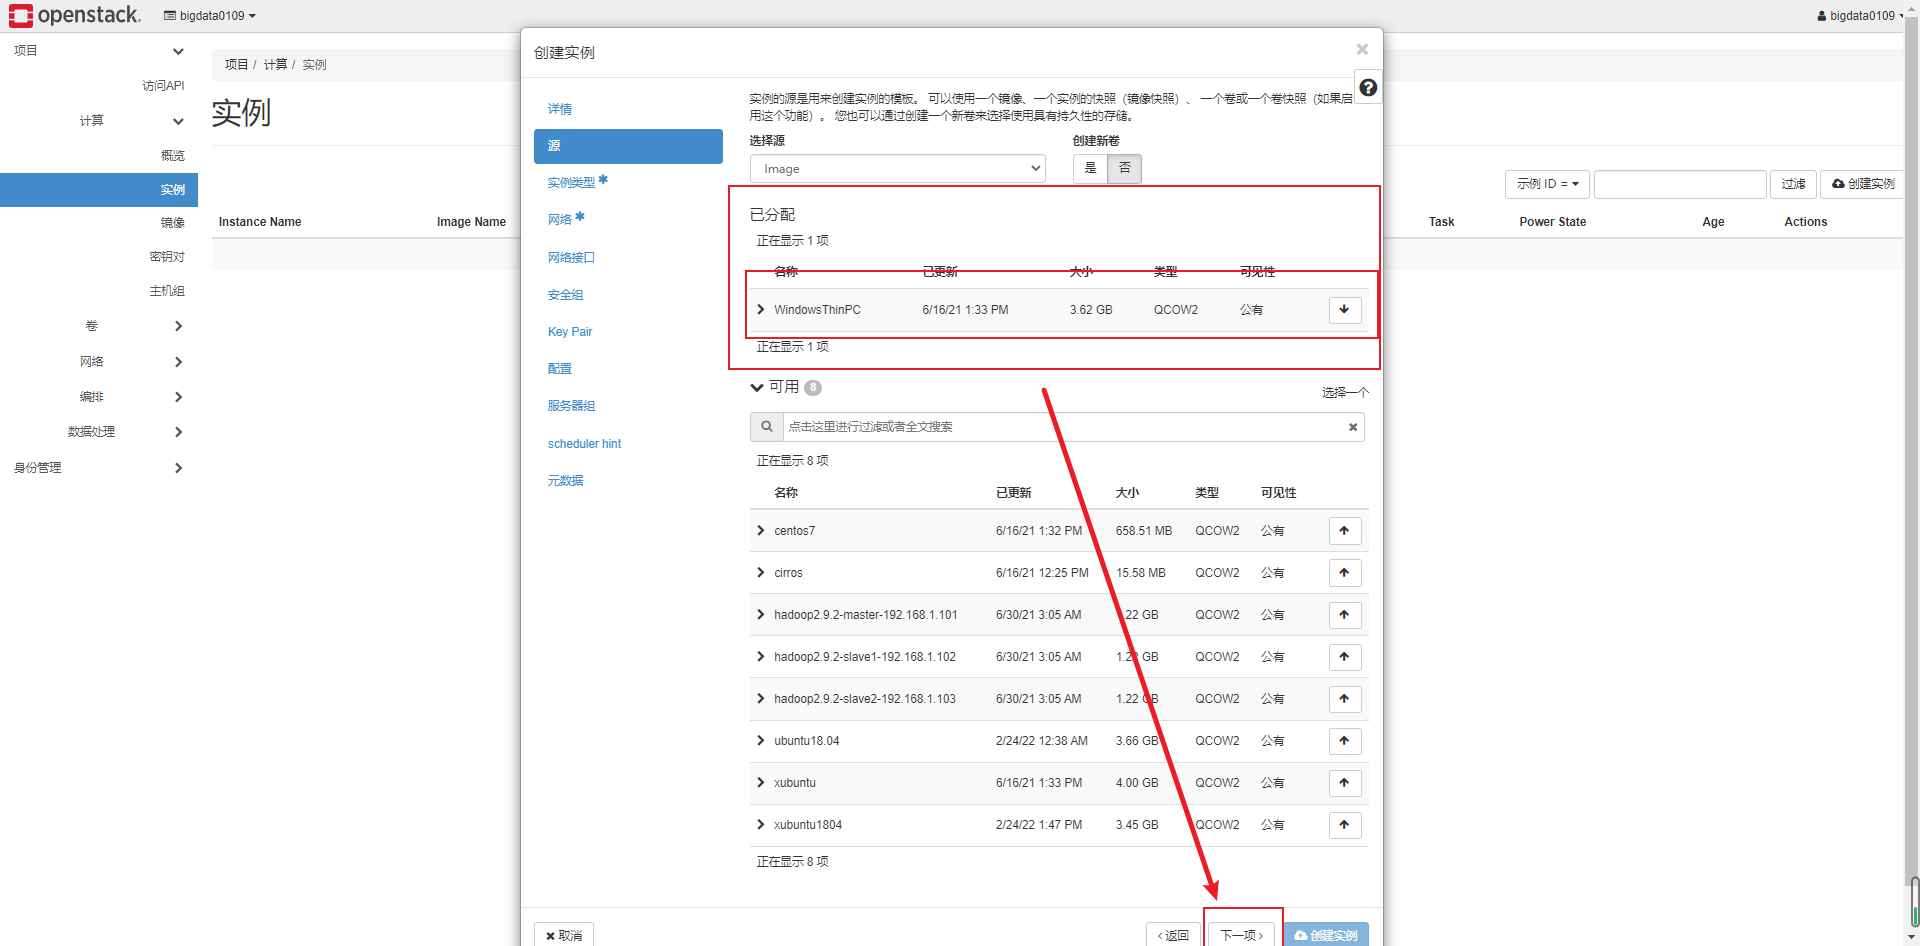Remove WindowsThinPC with the down arrow
The image size is (1920, 946).
tap(1345, 310)
